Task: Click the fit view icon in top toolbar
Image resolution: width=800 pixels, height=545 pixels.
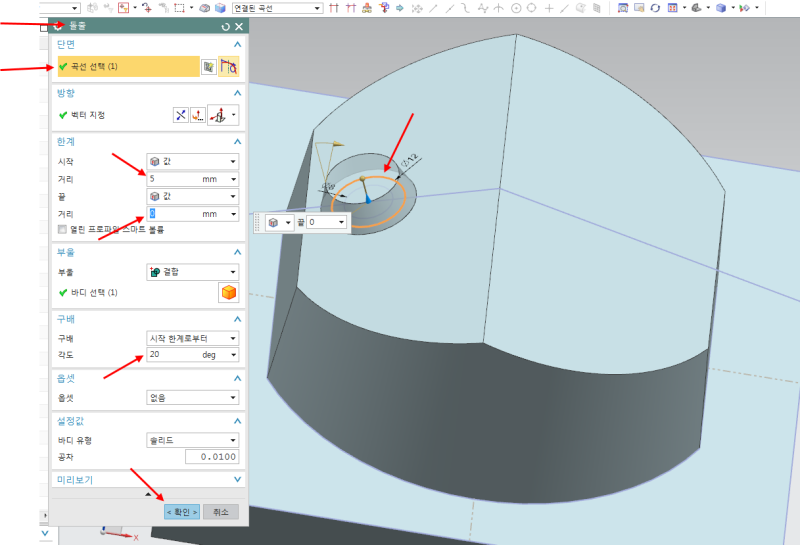Action: click(623, 7)
